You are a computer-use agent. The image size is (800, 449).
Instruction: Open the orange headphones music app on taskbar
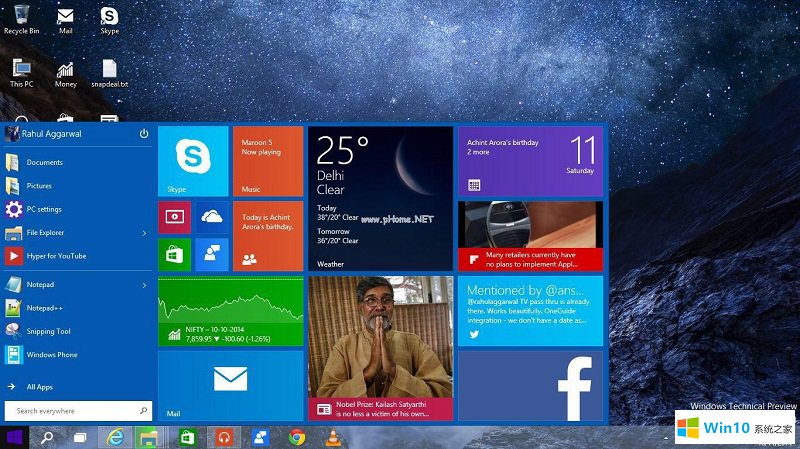224,437
